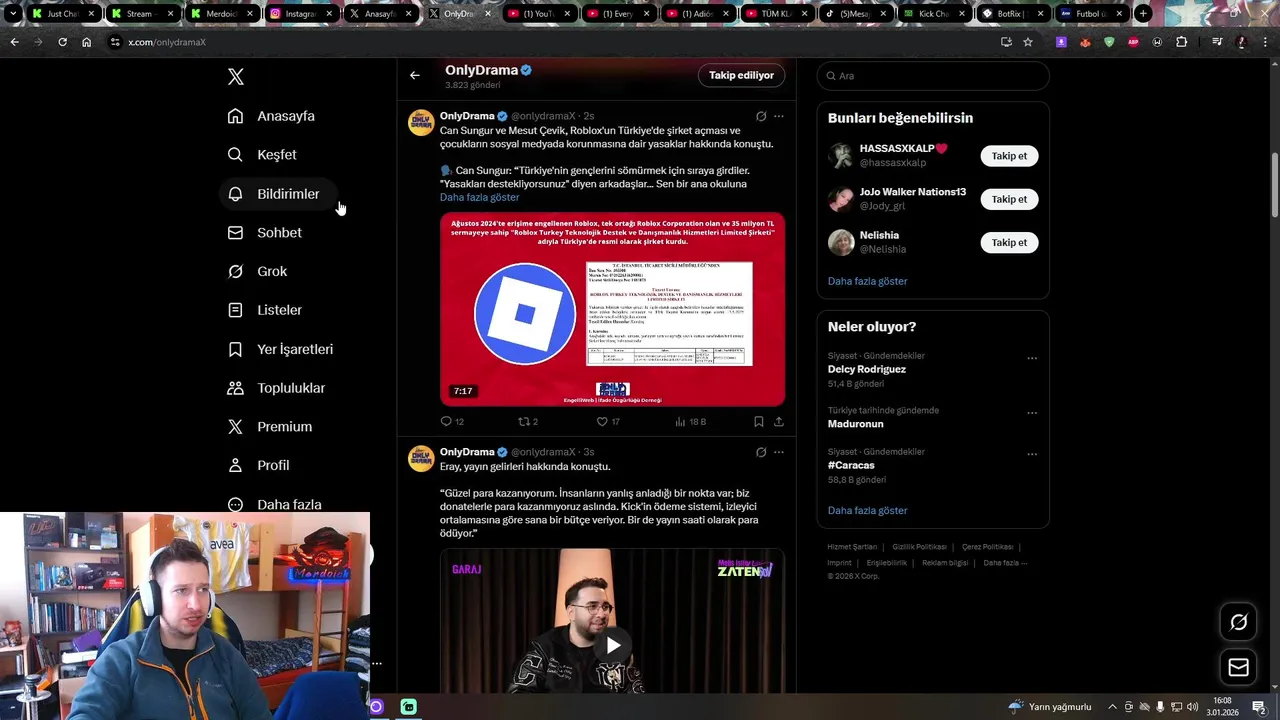This screenshot has height=720, width=1280.
Task: Open Profil in the sidebar
Action: coord(259,466)
